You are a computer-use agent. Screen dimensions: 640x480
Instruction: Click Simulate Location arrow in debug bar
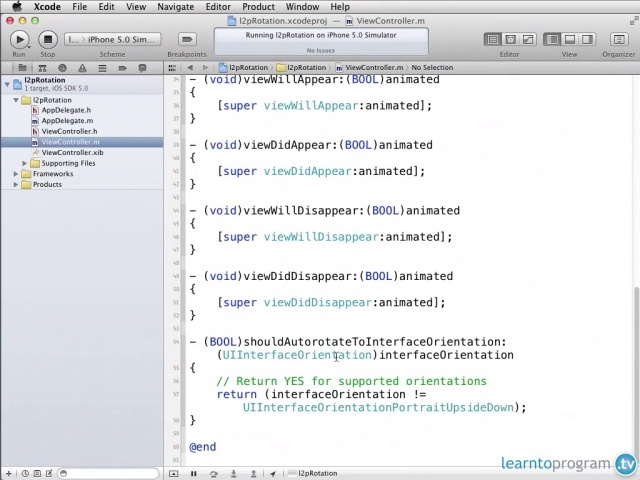(x=273, y=473)
